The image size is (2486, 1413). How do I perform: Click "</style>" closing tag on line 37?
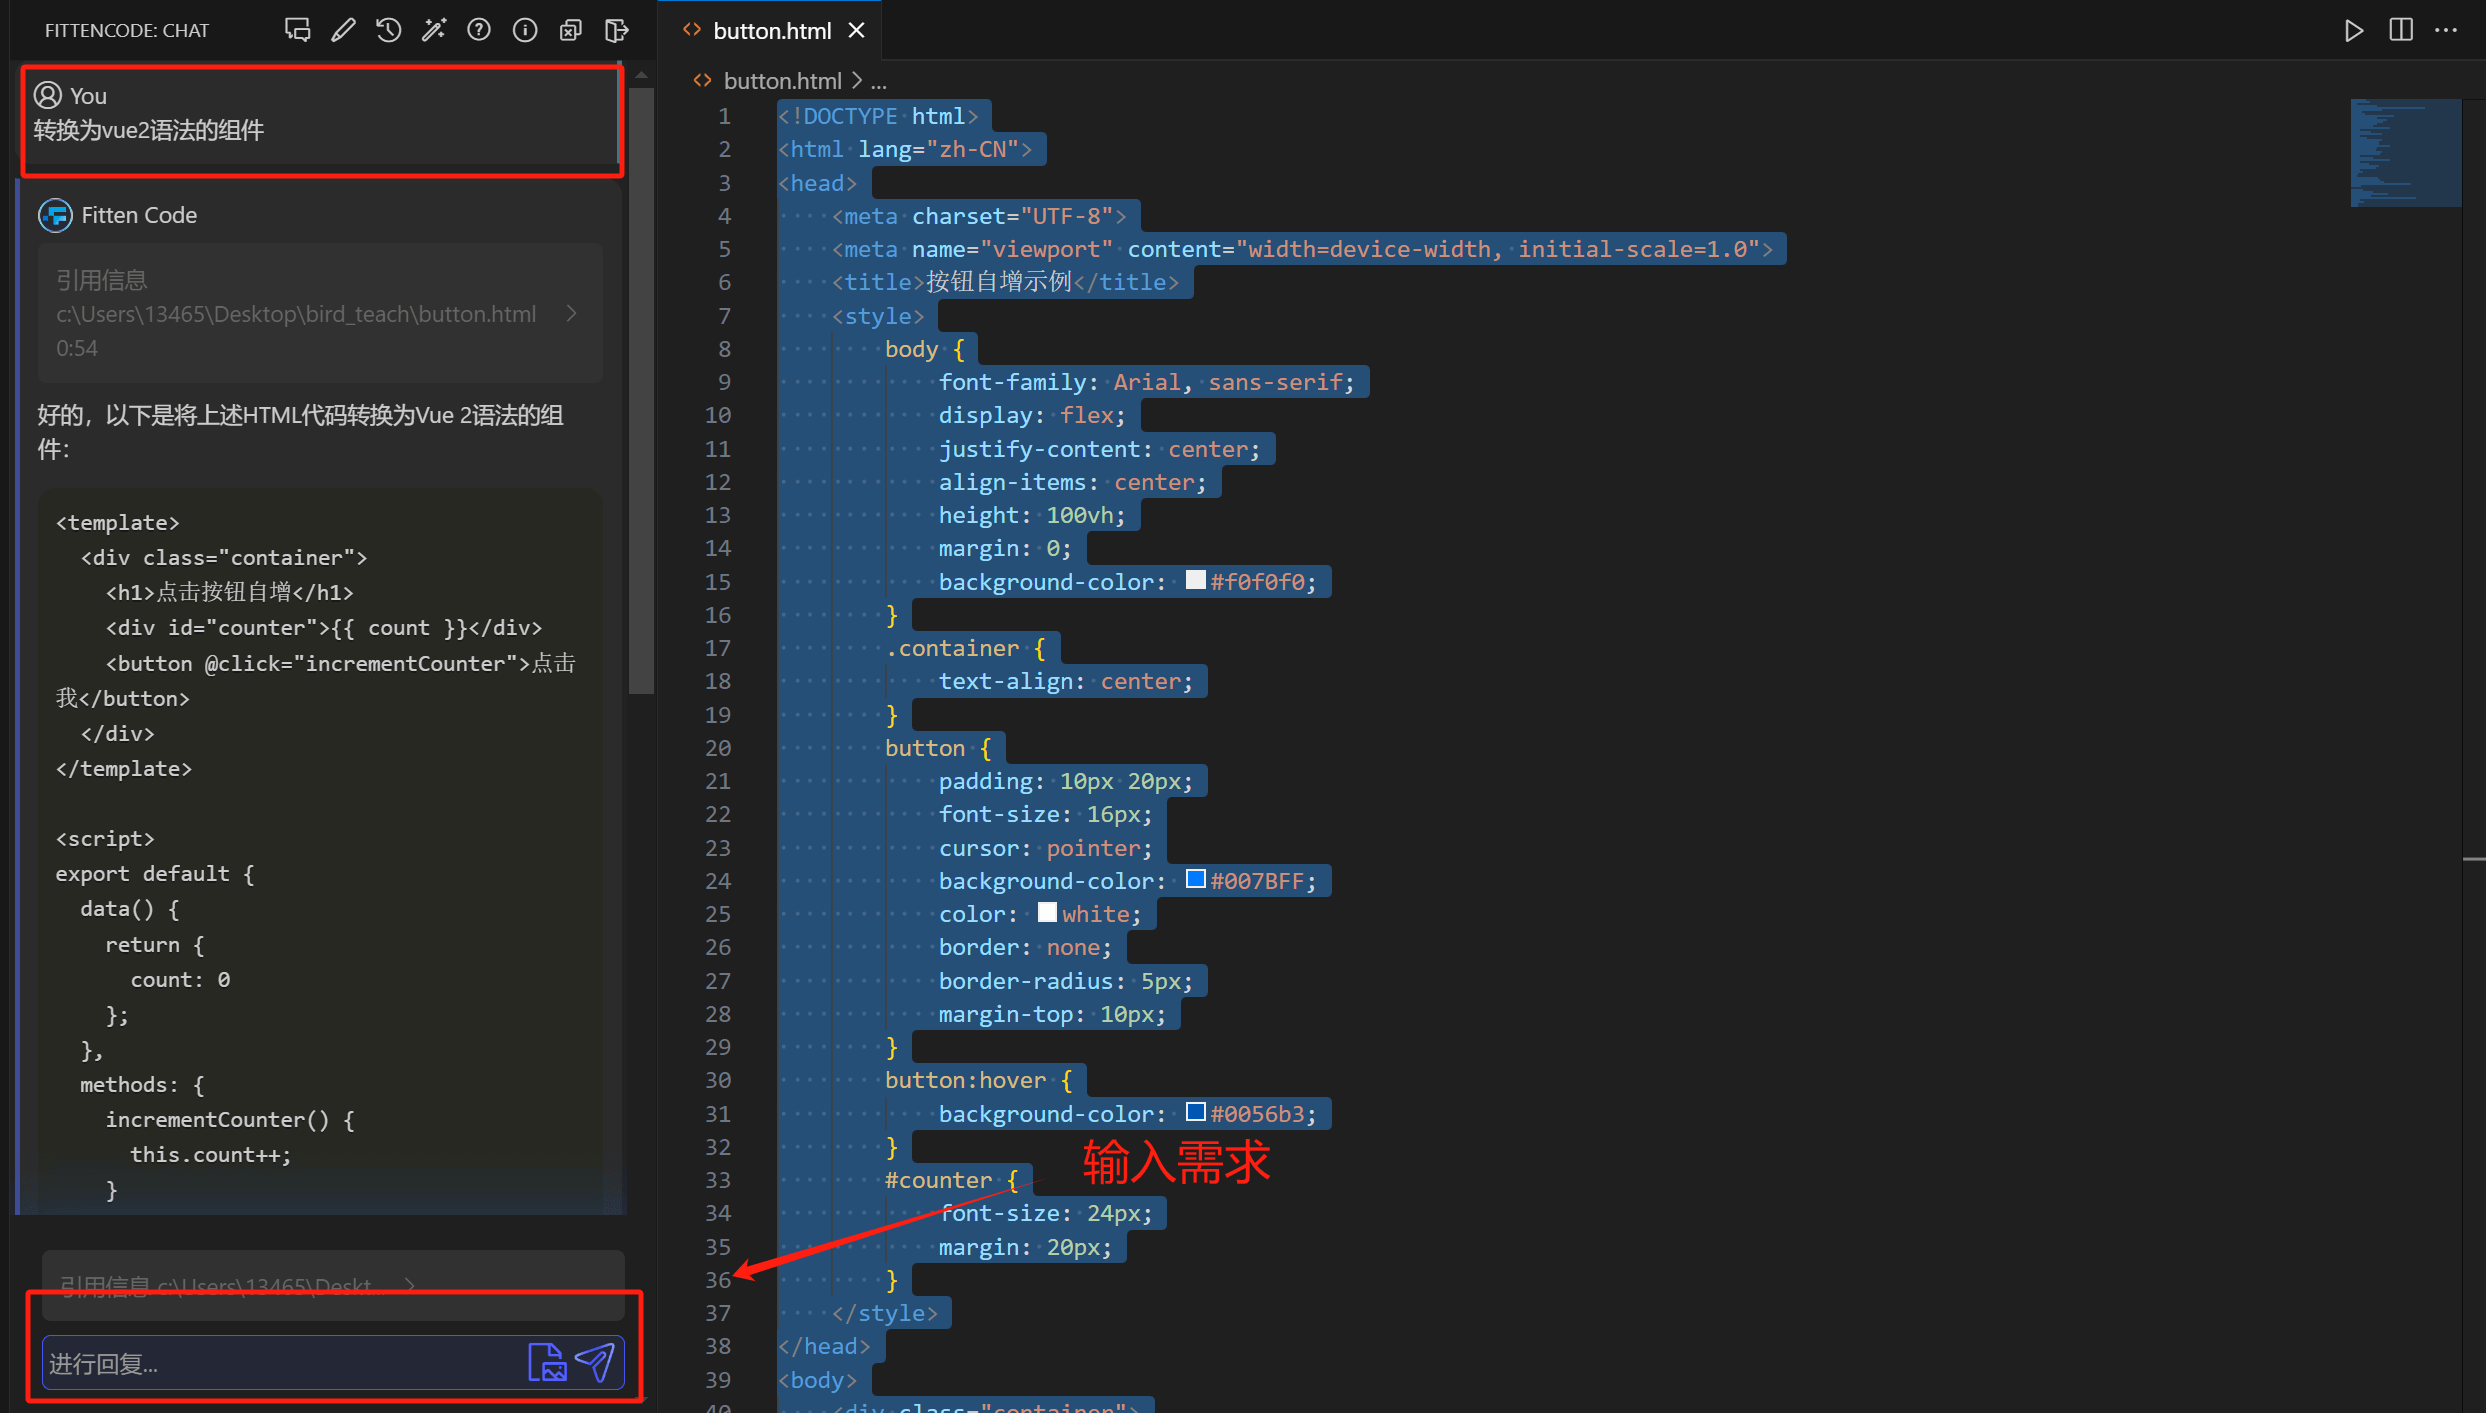point(885,1313)
